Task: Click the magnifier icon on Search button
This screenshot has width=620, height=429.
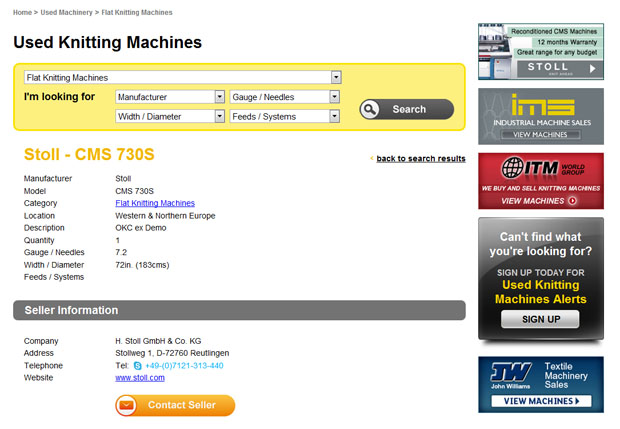Action: [370, 109]
